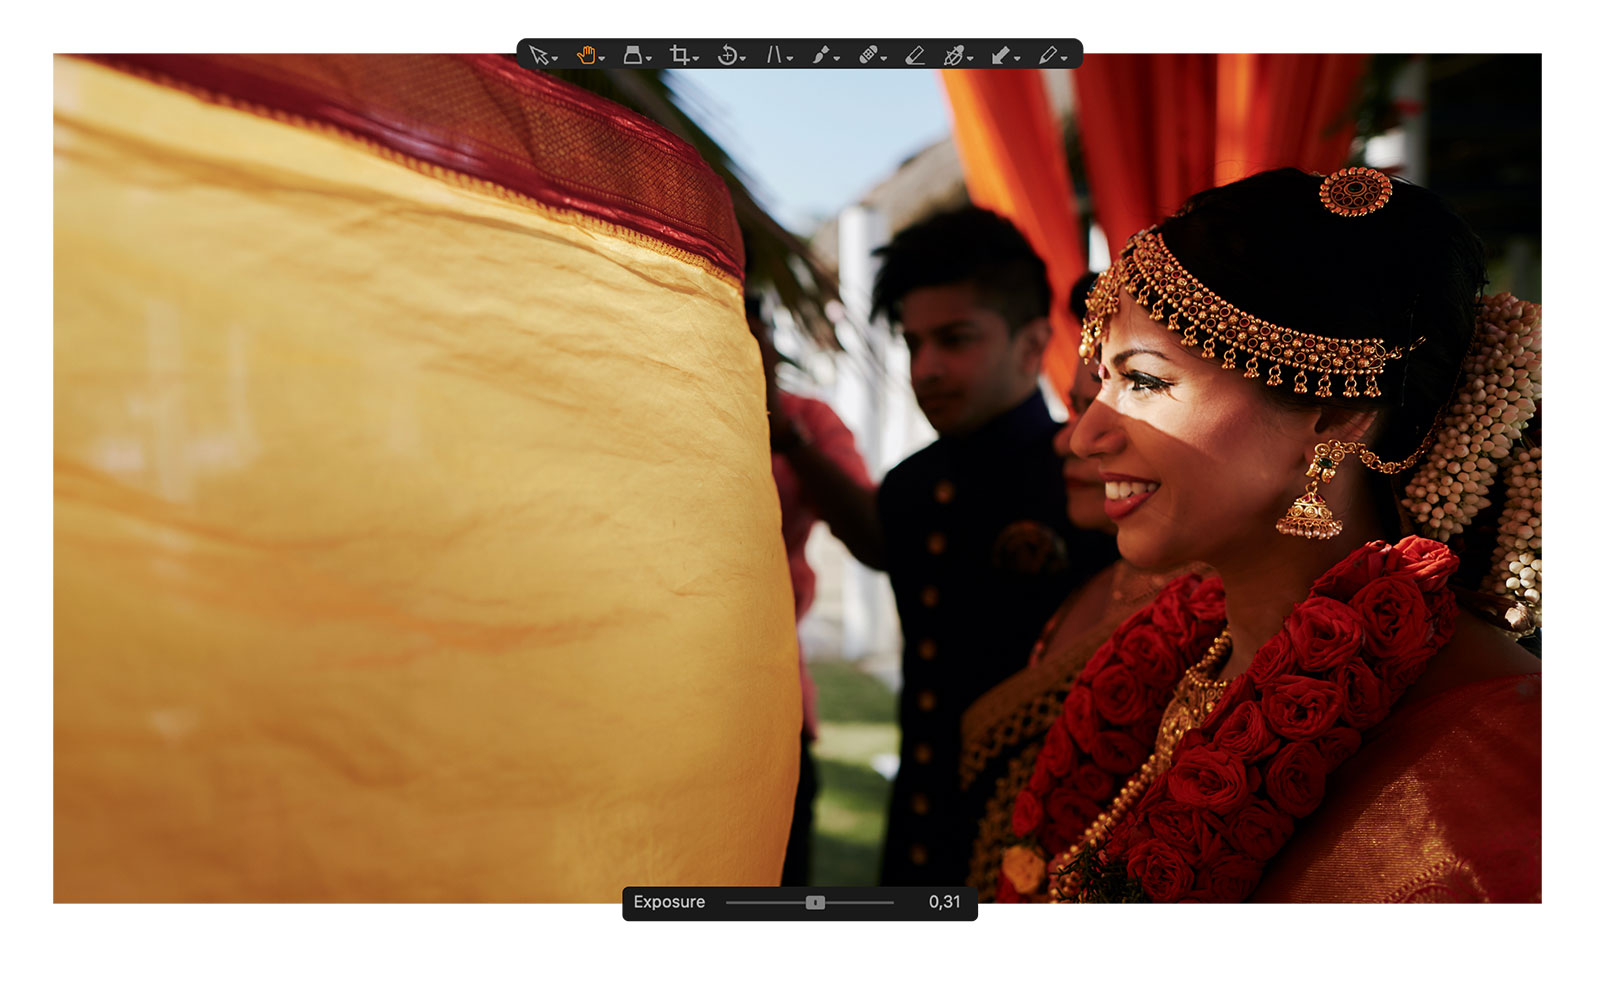Click the Exposure slider handle
The image size is (1600, 981).
click(x=815, y=902)
